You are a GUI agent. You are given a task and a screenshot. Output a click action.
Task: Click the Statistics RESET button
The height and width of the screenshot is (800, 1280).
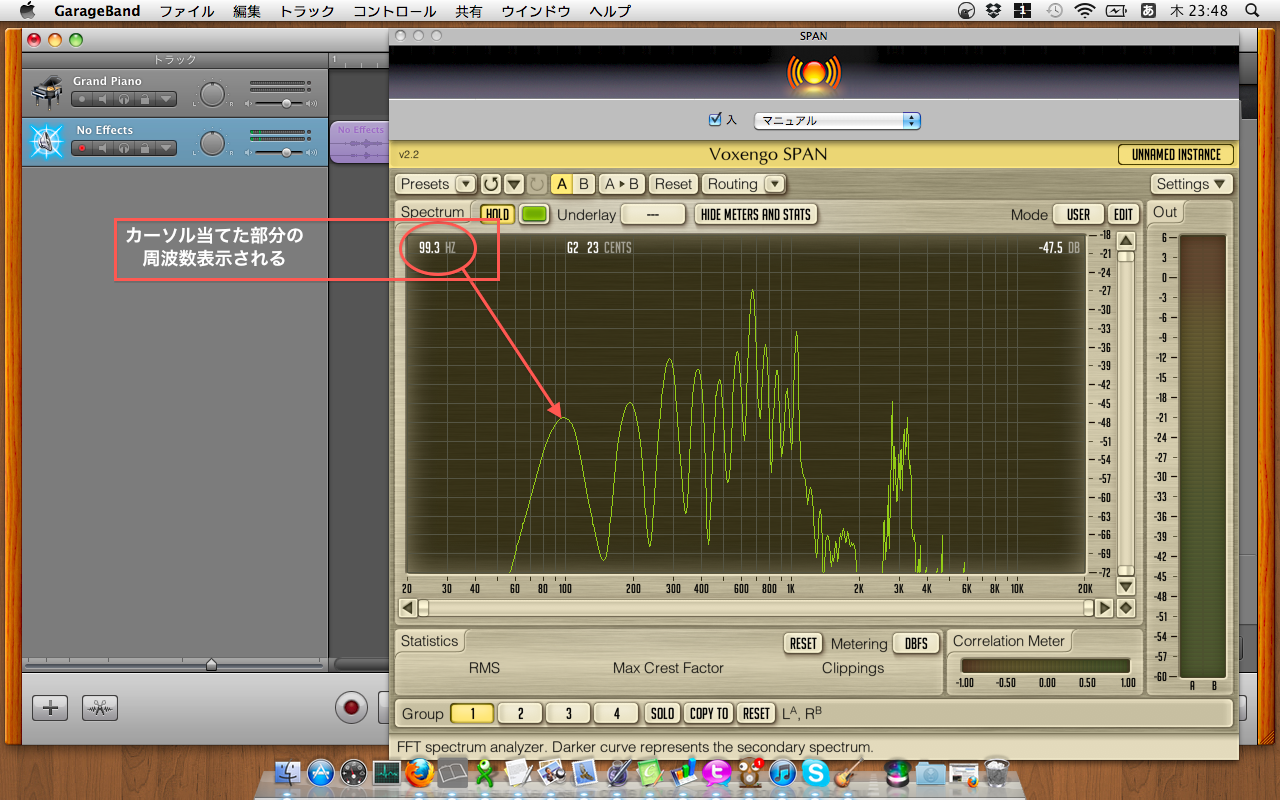tap(803, 644)
